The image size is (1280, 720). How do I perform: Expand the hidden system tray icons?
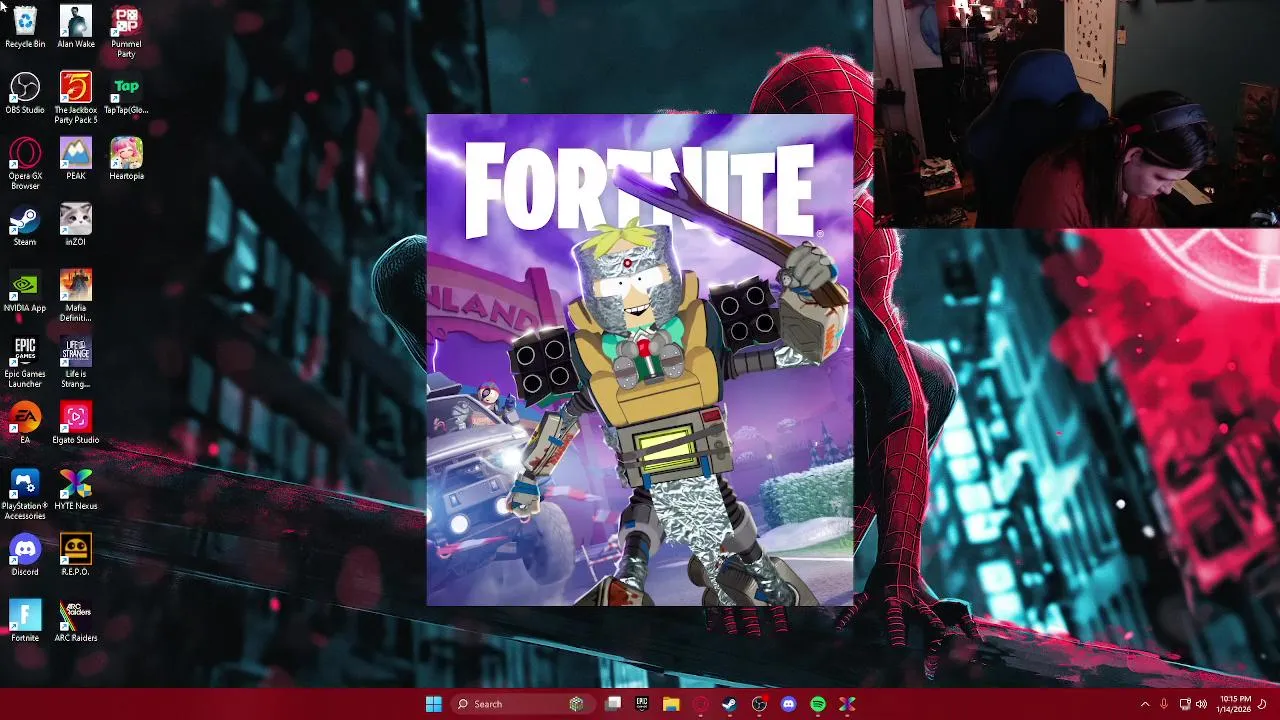(x=1145, y=704)
